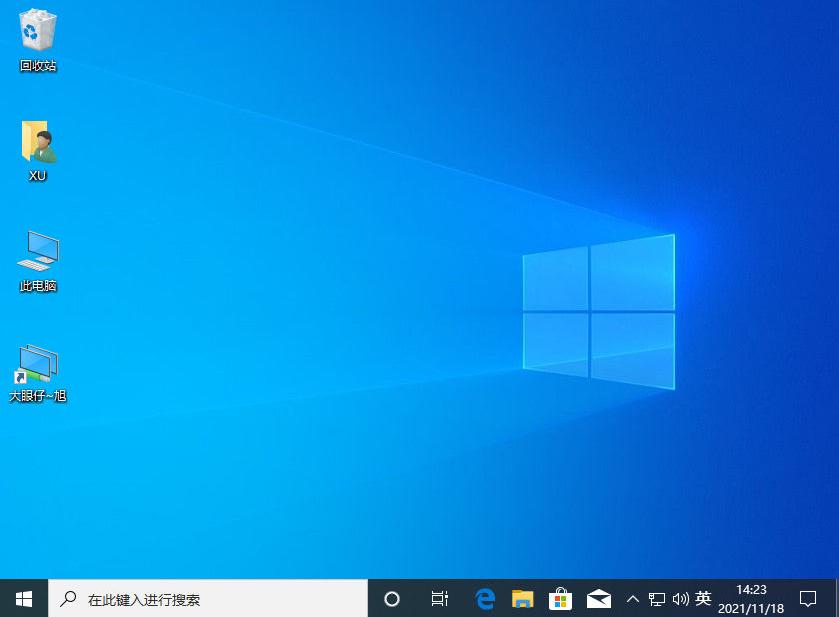Click the taskbar search box
This screenshot has width=839, height=617.
click(200, 598)
